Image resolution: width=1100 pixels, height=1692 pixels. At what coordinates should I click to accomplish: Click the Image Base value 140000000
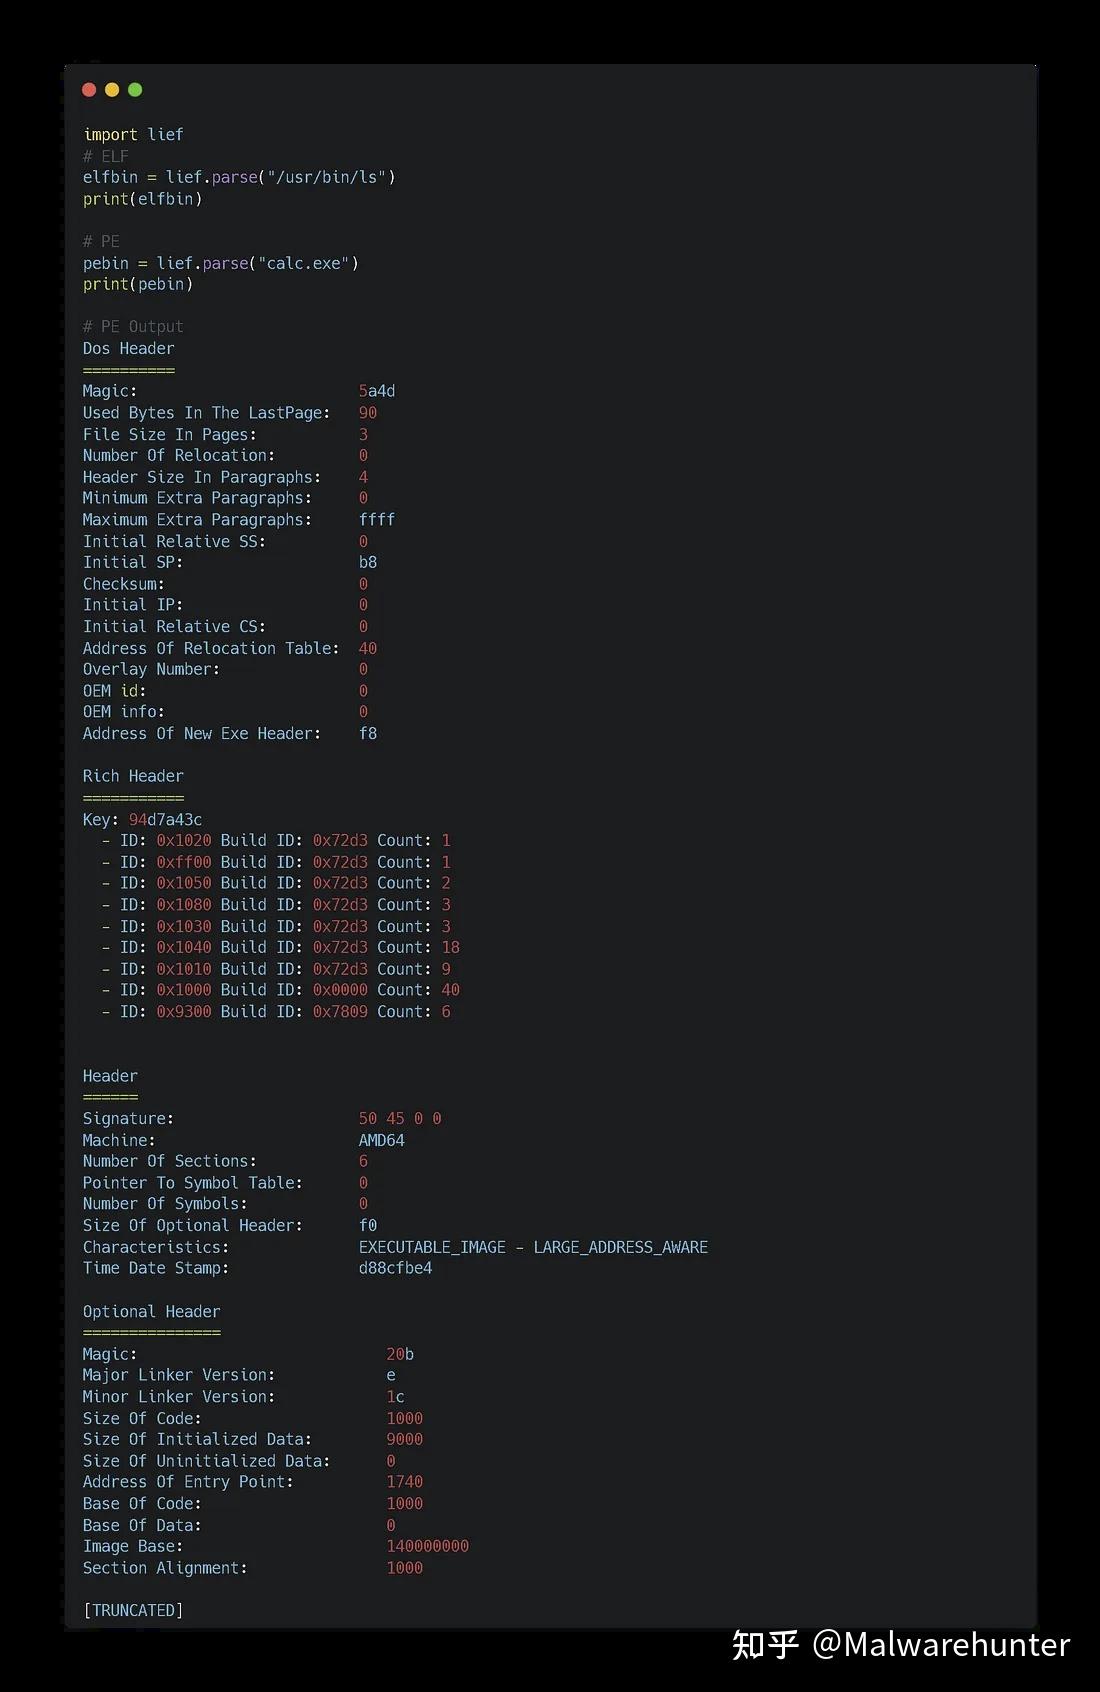pyautogui.click(x=428, y=1546)
